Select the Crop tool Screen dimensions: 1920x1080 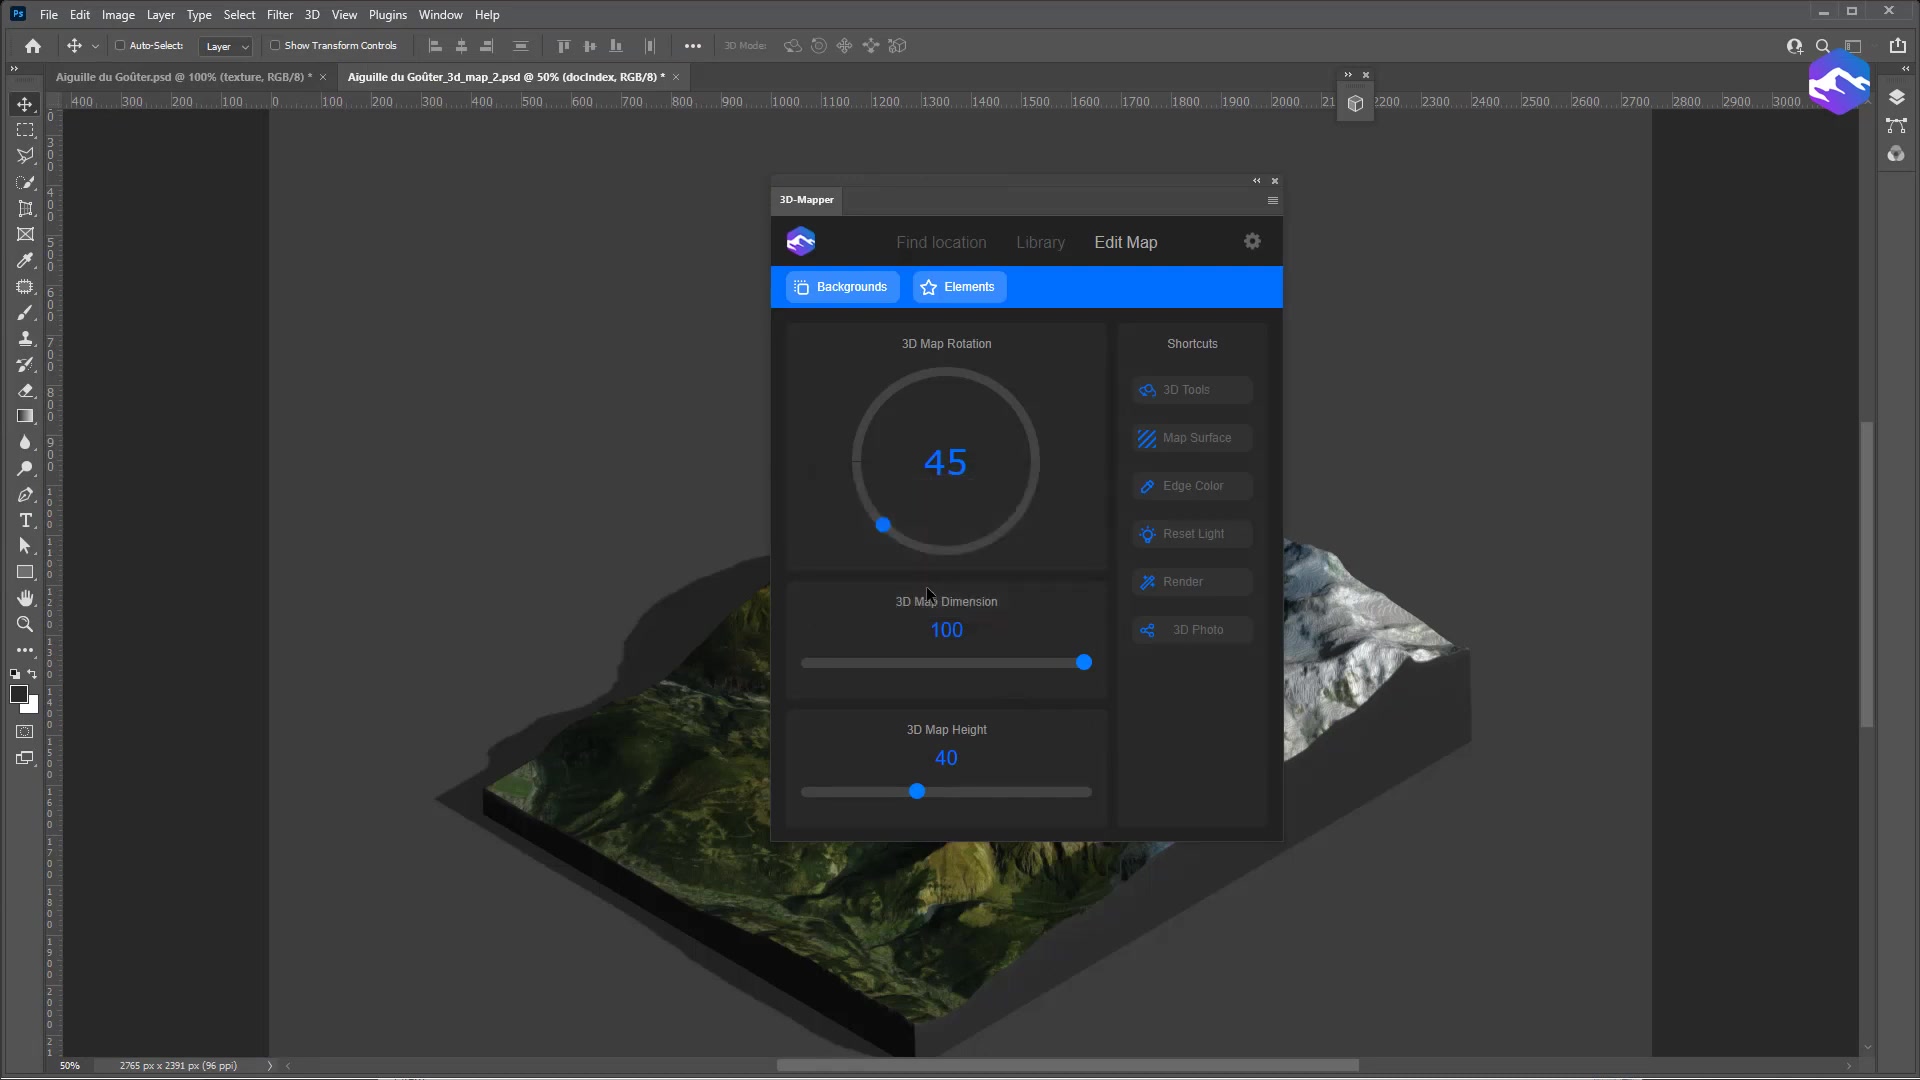(24, 208)
